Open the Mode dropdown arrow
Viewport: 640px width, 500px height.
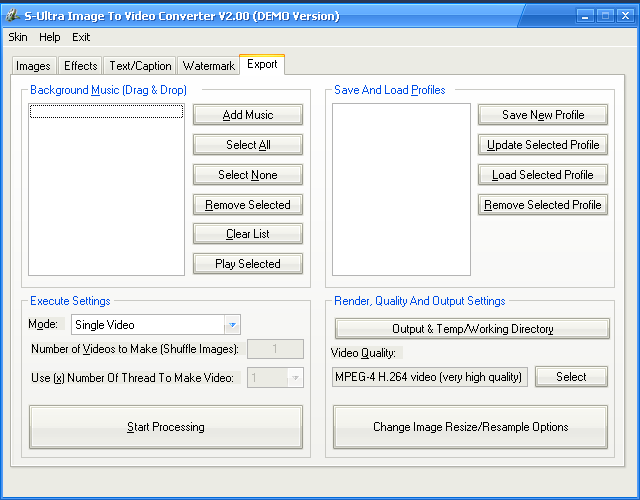click(232, 325)
